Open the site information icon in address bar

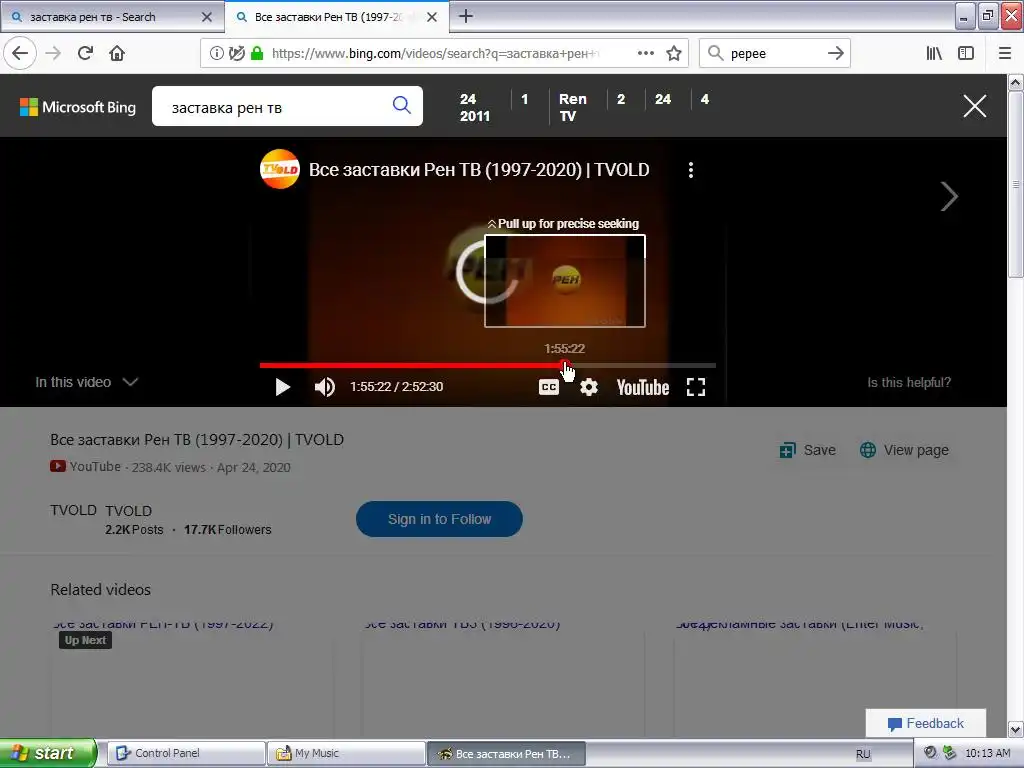216,53
